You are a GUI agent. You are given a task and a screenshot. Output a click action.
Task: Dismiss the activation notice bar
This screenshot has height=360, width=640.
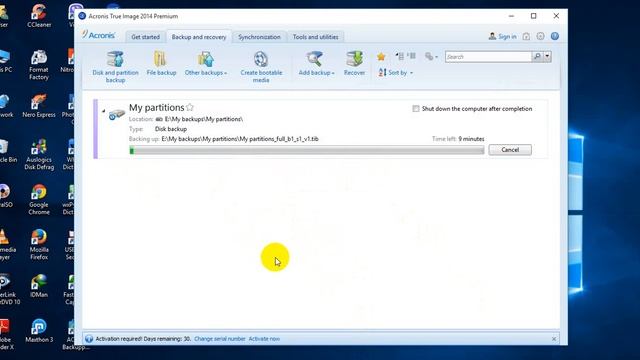[x=554, y=339]
